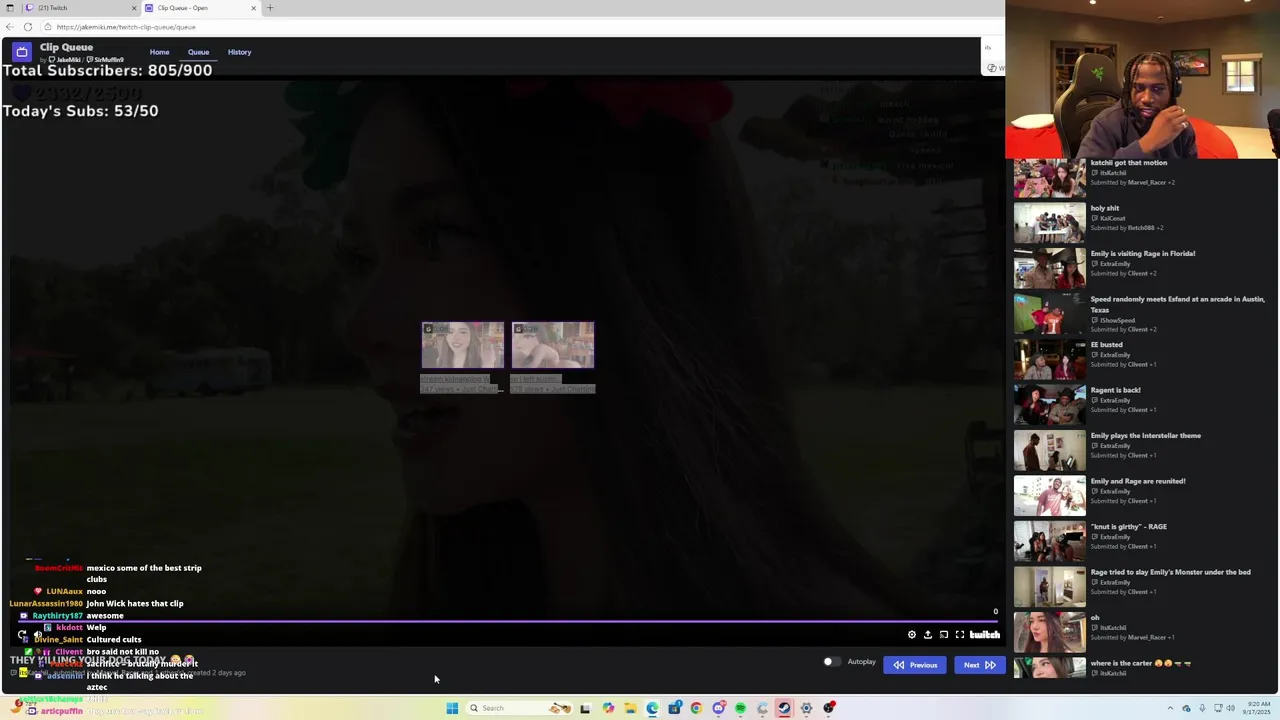This screenshot has width=1280, height=720.
Task: Seek on the purple video progress bar
Action: [508, 621]
